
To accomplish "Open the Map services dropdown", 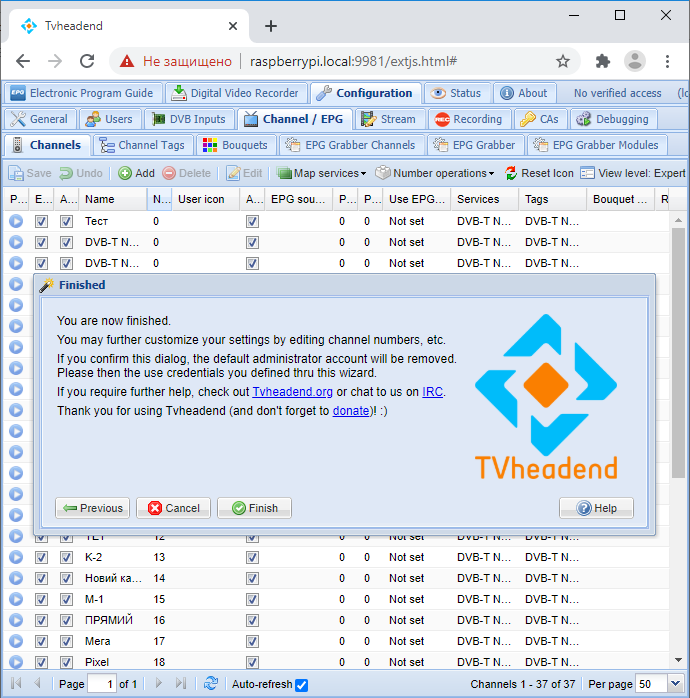I will (x=321, y=173).
